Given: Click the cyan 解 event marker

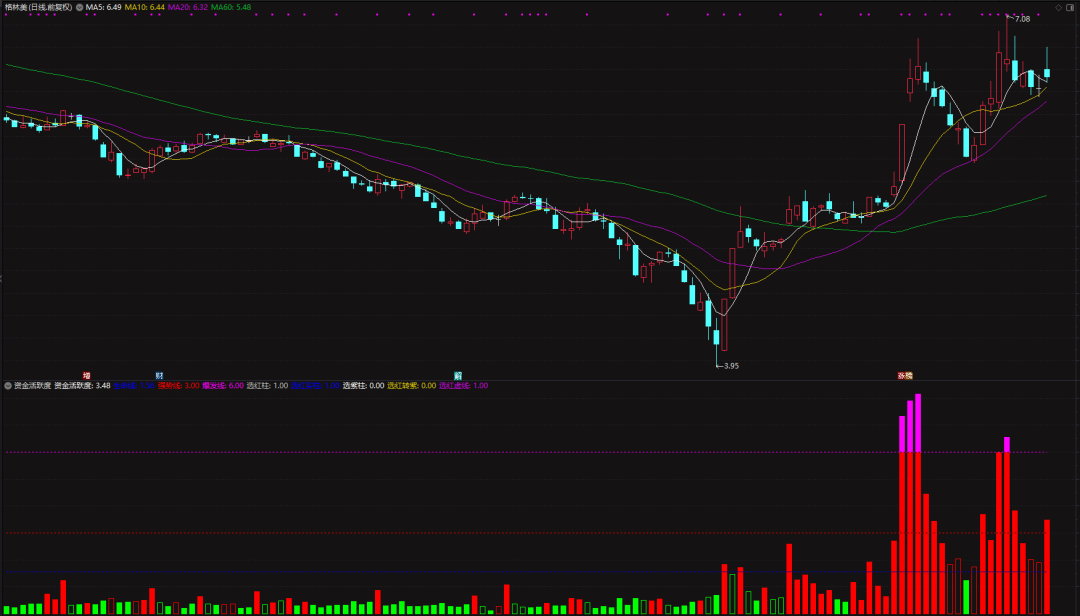Looking at the screenshot, I should pos(457,375).
